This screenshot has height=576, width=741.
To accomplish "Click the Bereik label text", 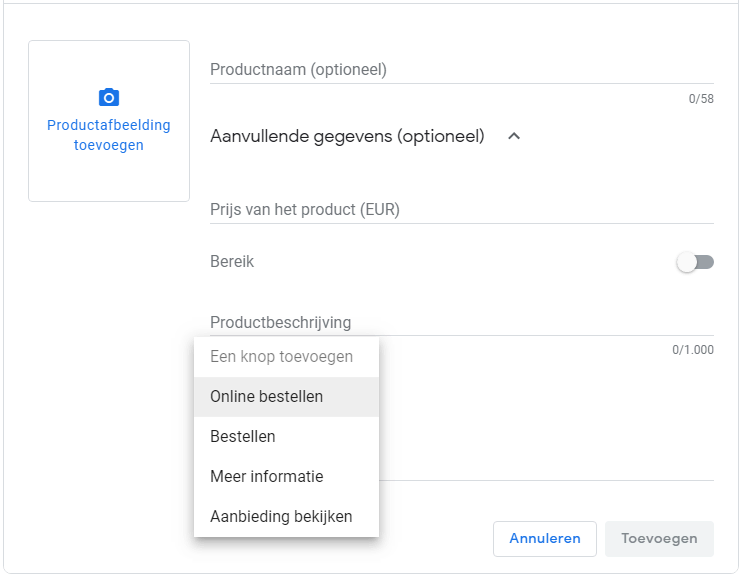I will click(232, 262).
